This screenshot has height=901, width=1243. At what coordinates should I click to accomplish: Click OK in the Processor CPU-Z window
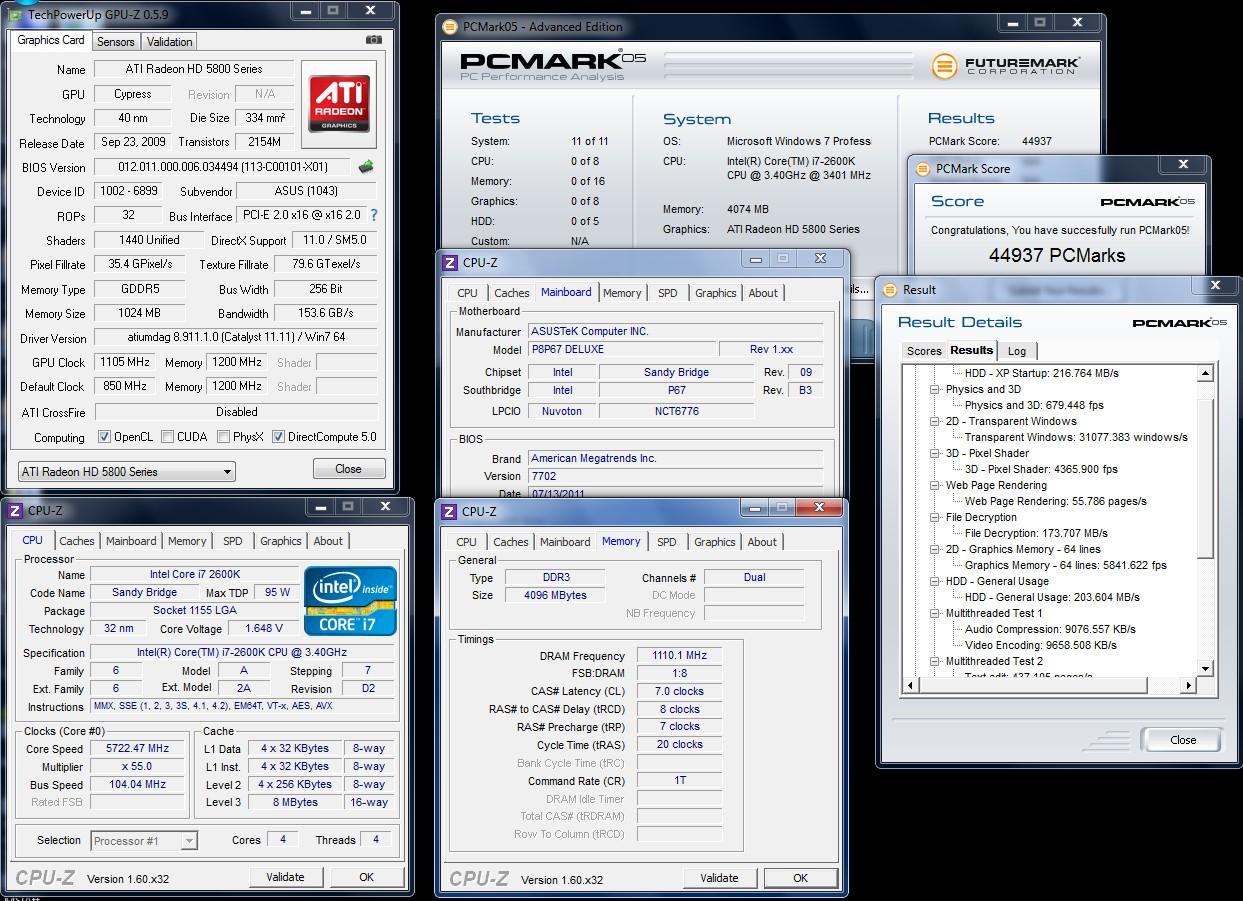pyautogui.click(x=366, y=877)
